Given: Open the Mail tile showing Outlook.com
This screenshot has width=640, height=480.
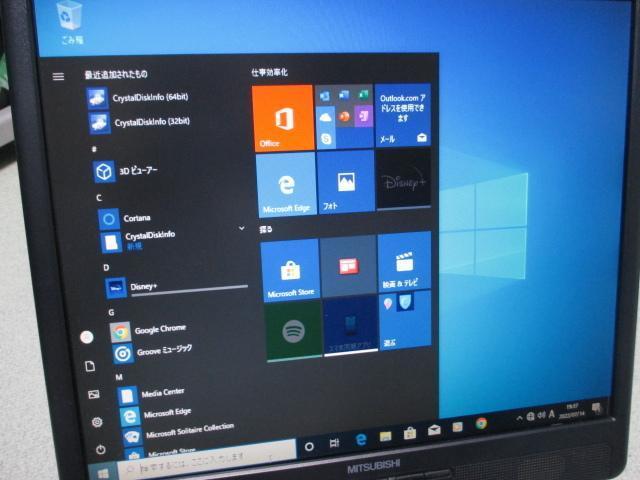Looking at the screenshot, I should coord(403,116).
